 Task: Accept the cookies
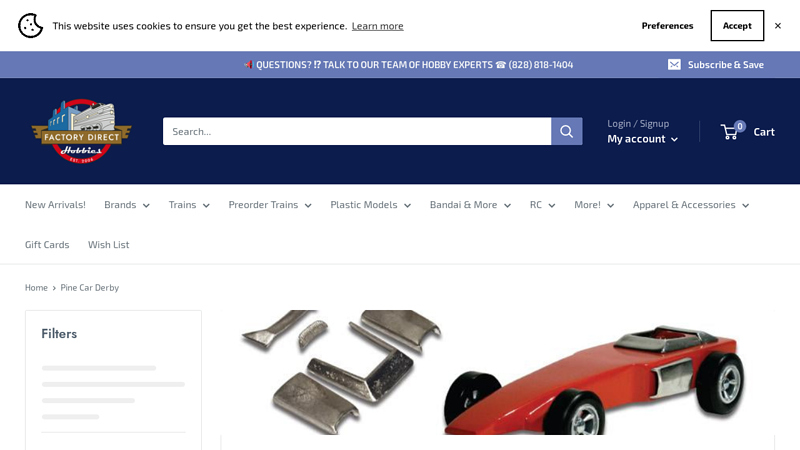pos(737,26)
